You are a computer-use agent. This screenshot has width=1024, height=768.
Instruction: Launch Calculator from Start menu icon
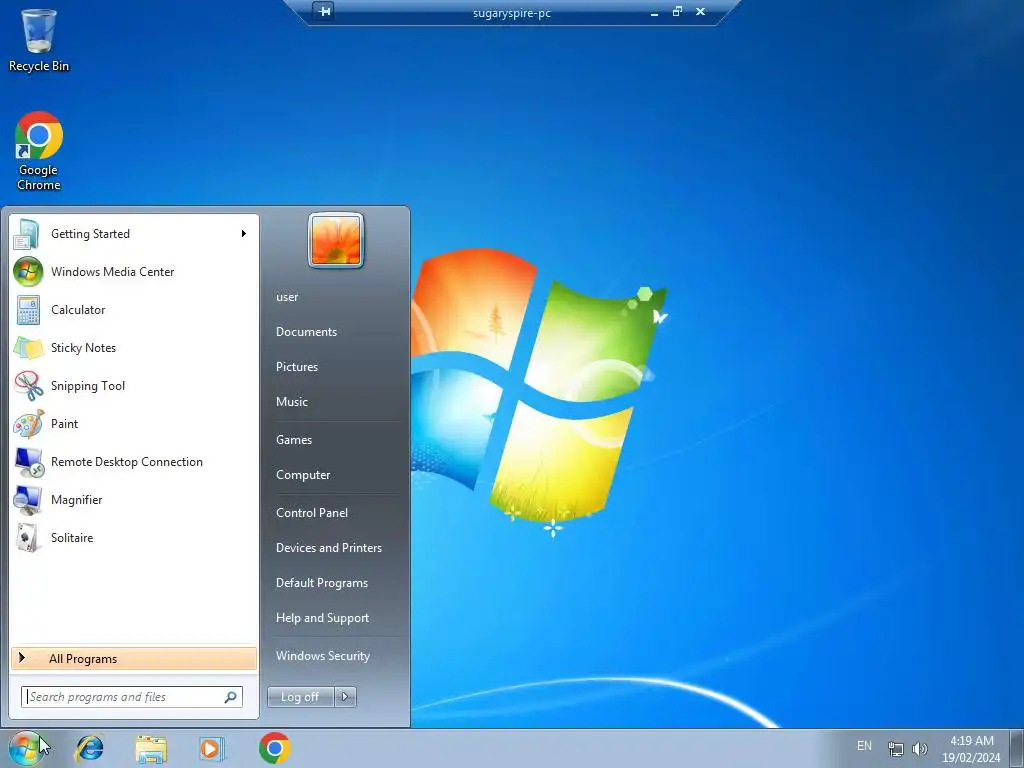pos(28,310)
